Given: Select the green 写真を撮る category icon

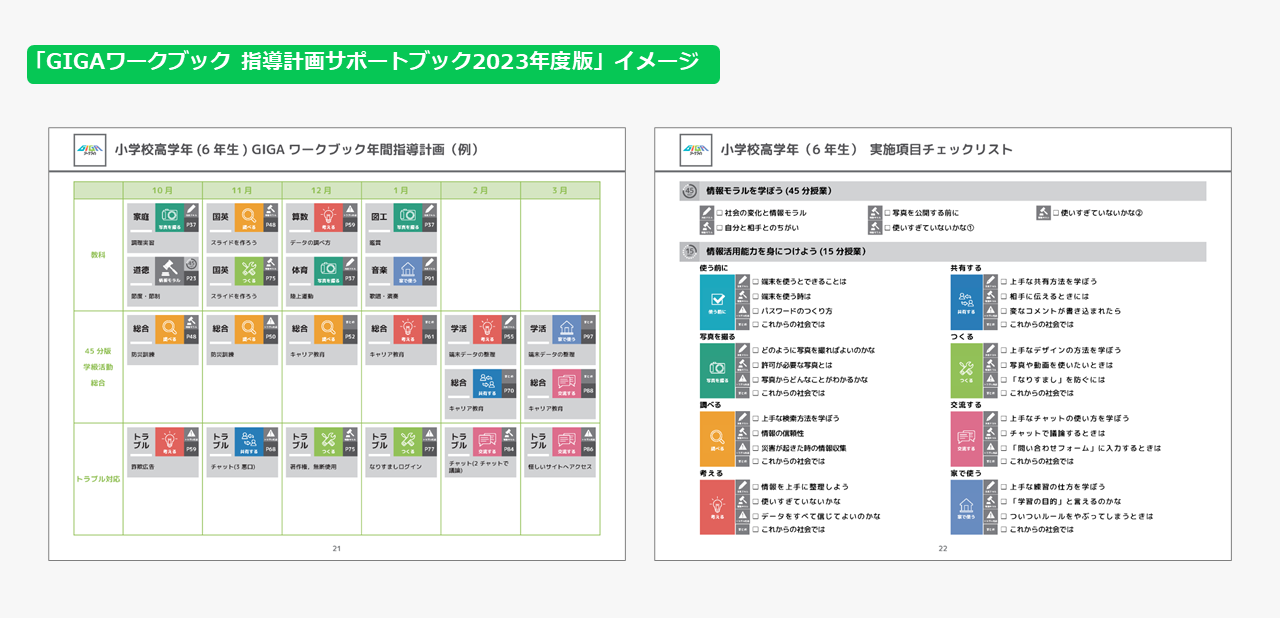Looking at the screenshot, I should [717, 371].
